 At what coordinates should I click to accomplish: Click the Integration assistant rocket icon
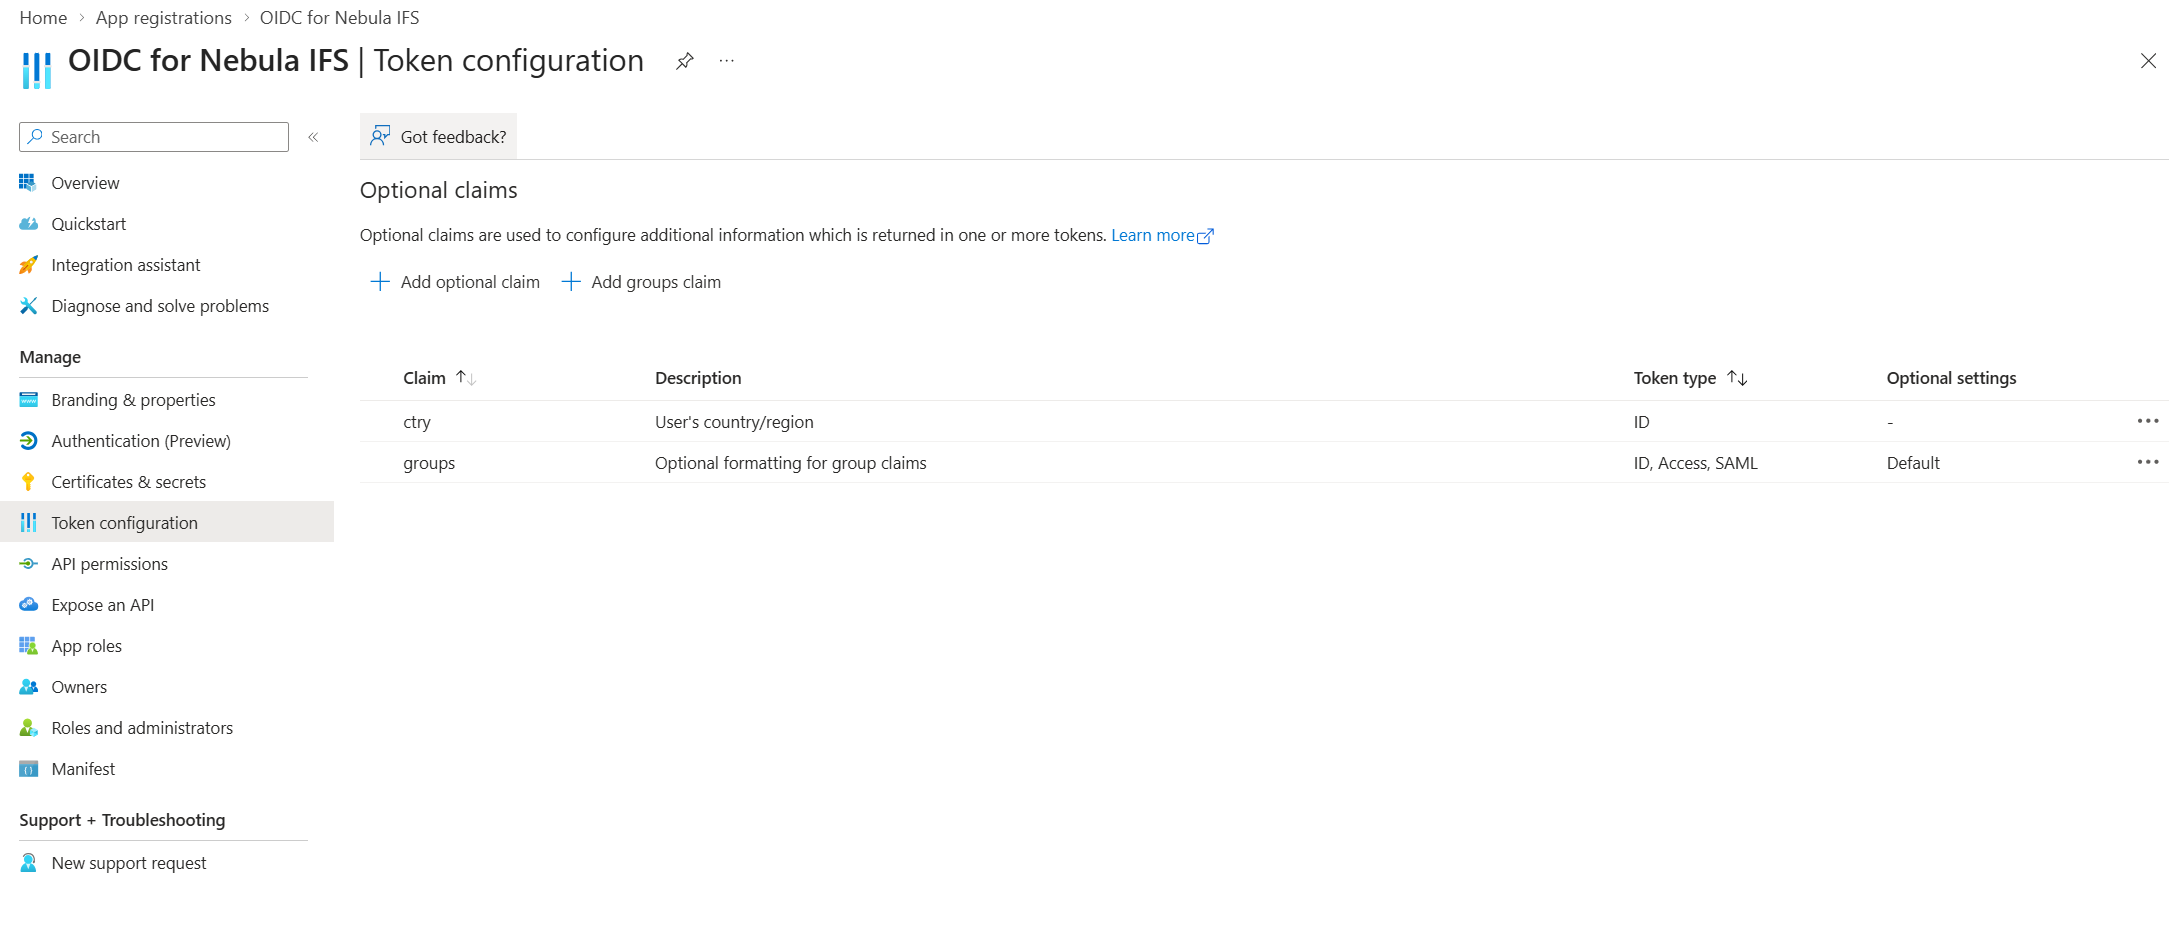click(x=28, y=265)
